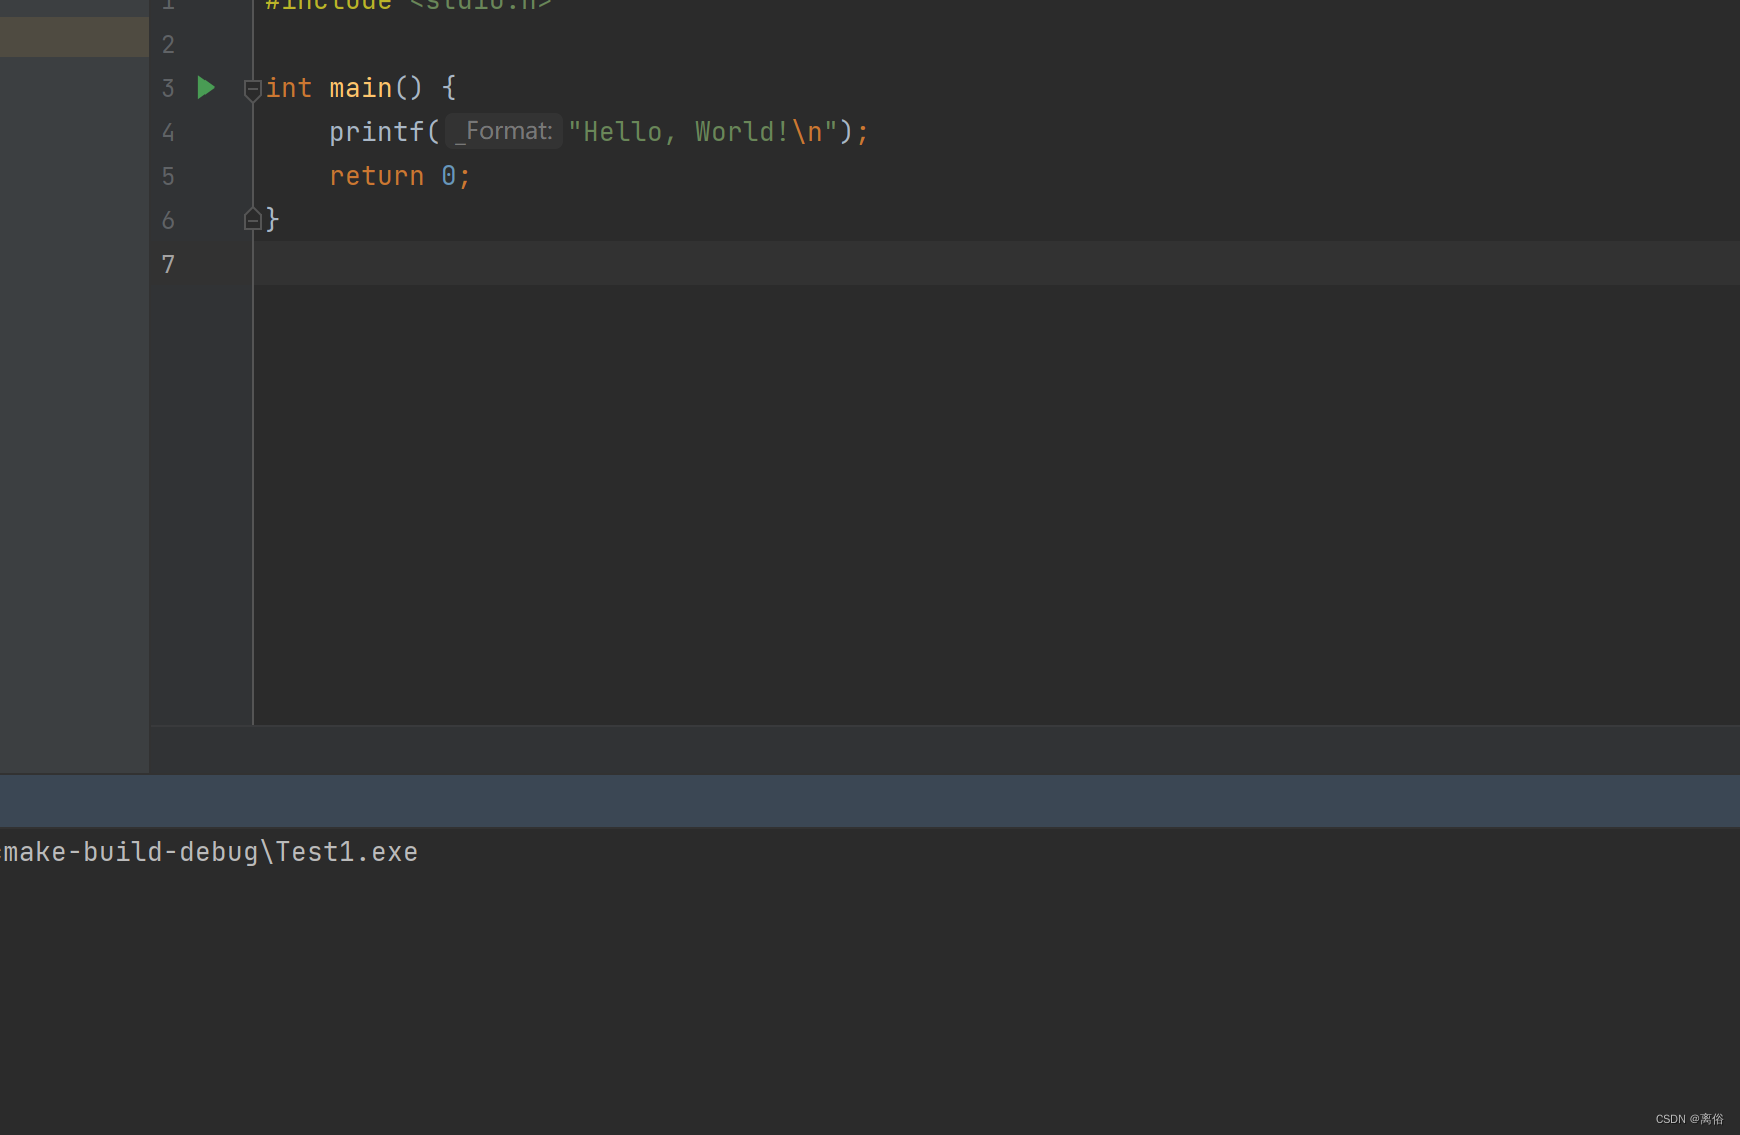This screenshot has width=1740, height=1135.
Task: Click the numeric literal 0 on line 5
Action: pos(449,176)
